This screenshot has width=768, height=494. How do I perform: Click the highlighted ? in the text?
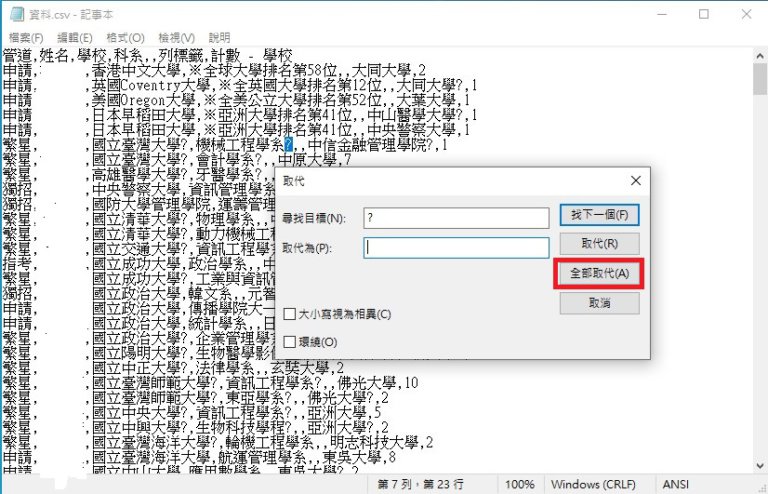289,146
